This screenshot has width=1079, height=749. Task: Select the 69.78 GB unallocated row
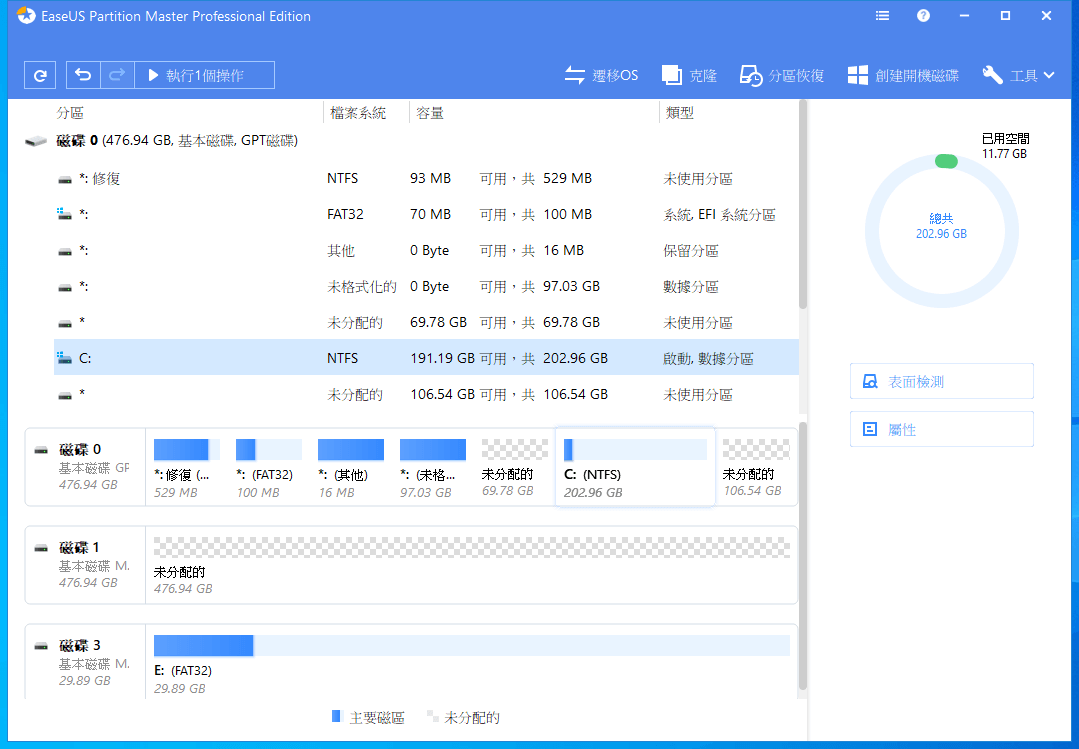(426, 322)
